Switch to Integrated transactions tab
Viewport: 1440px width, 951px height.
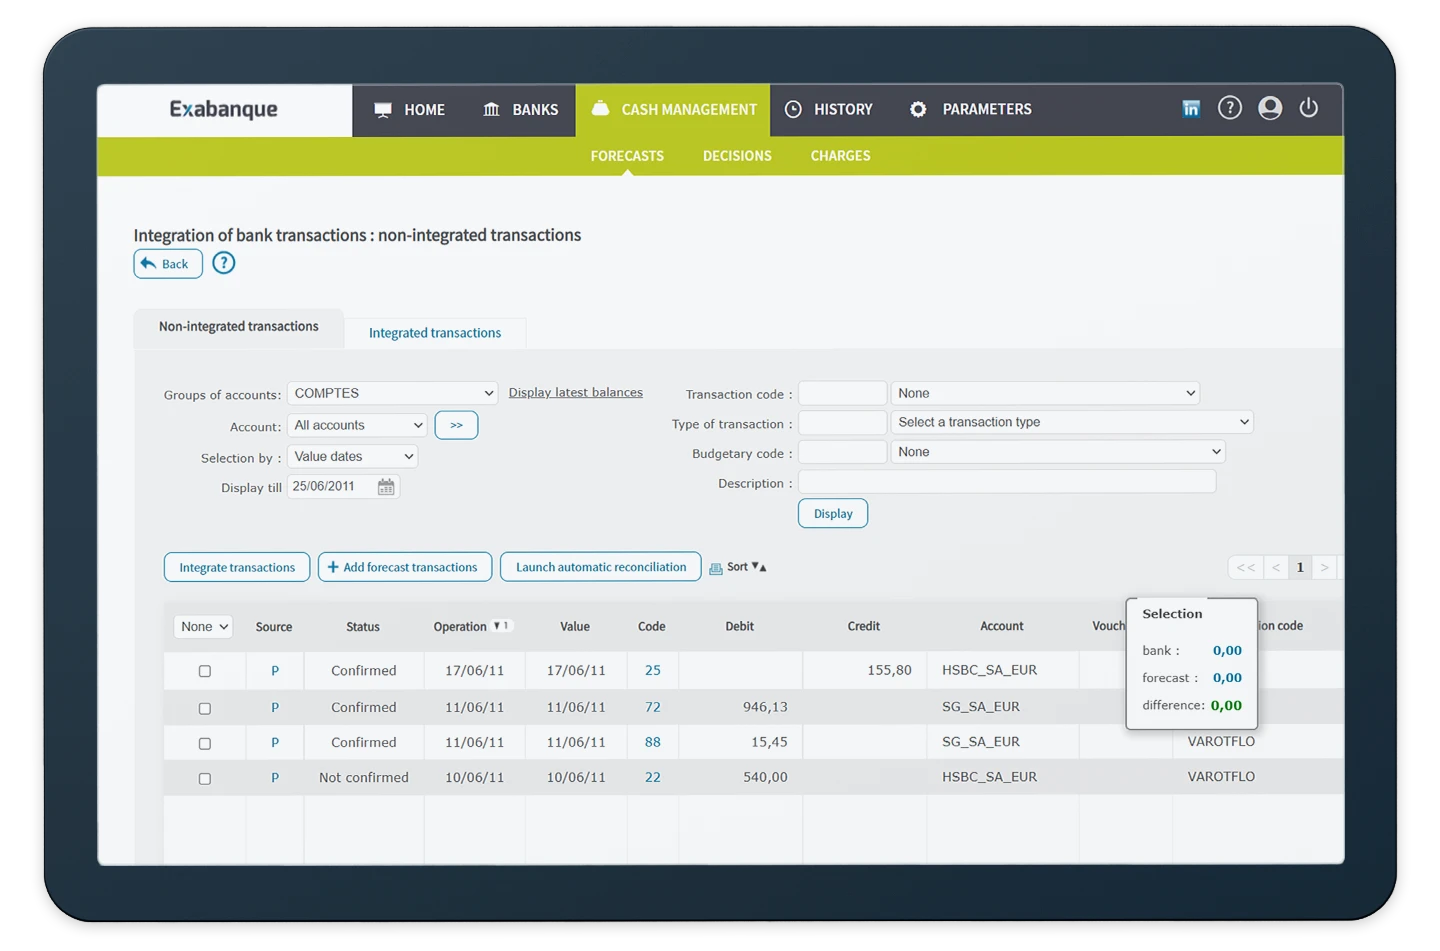pyautogui.click(x=435, y=333)
